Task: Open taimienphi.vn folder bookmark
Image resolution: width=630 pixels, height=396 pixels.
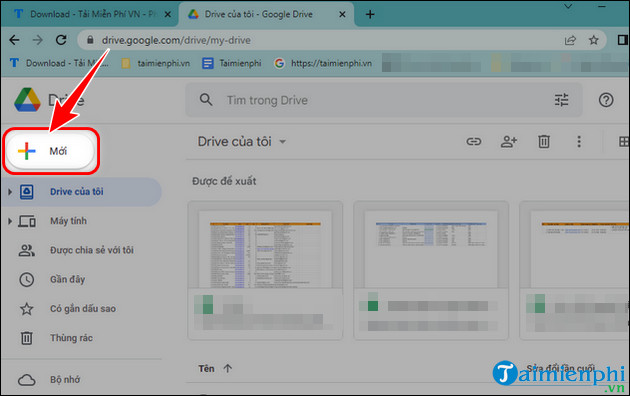Action: (156, 63)
